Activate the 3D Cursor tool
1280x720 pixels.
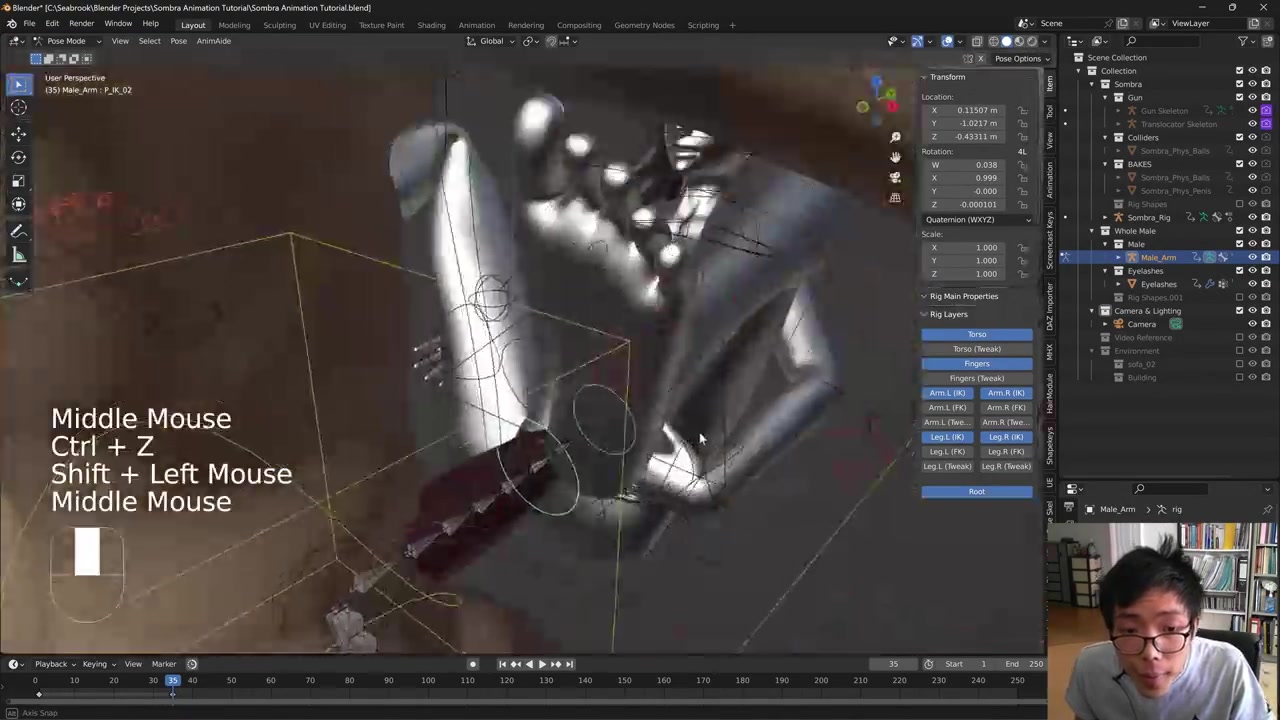point(18,108)
